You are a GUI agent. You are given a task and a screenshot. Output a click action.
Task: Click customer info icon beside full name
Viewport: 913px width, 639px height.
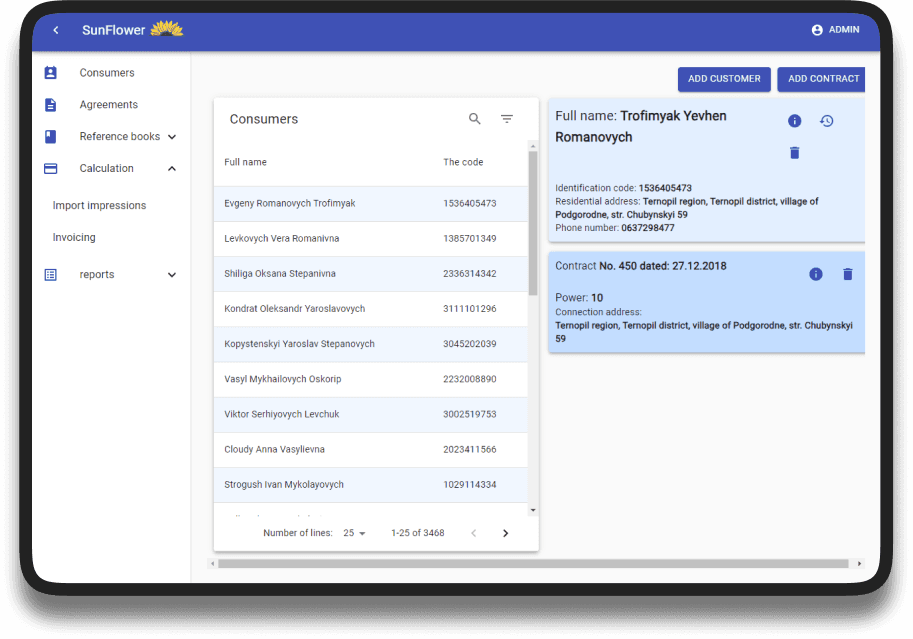(794, 121)
